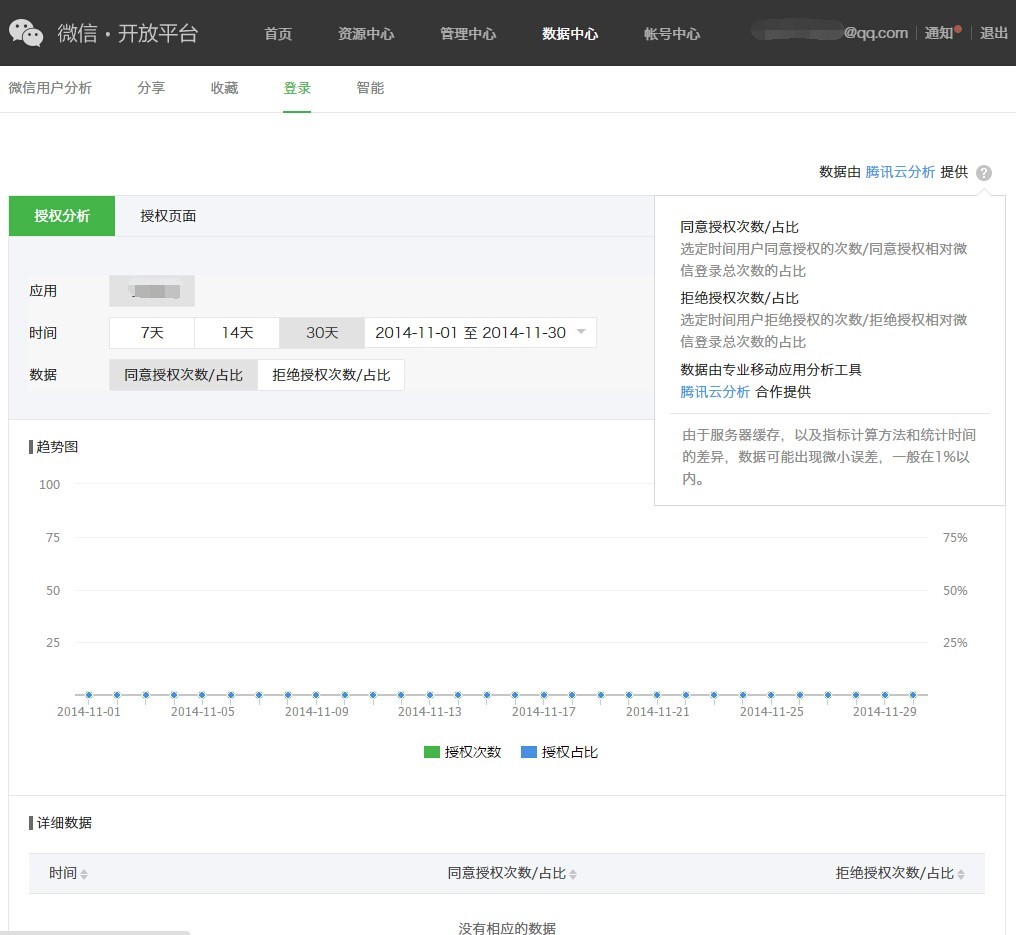
Task: Select the 登录 sub-tab
Action: (x=297, y=87)
